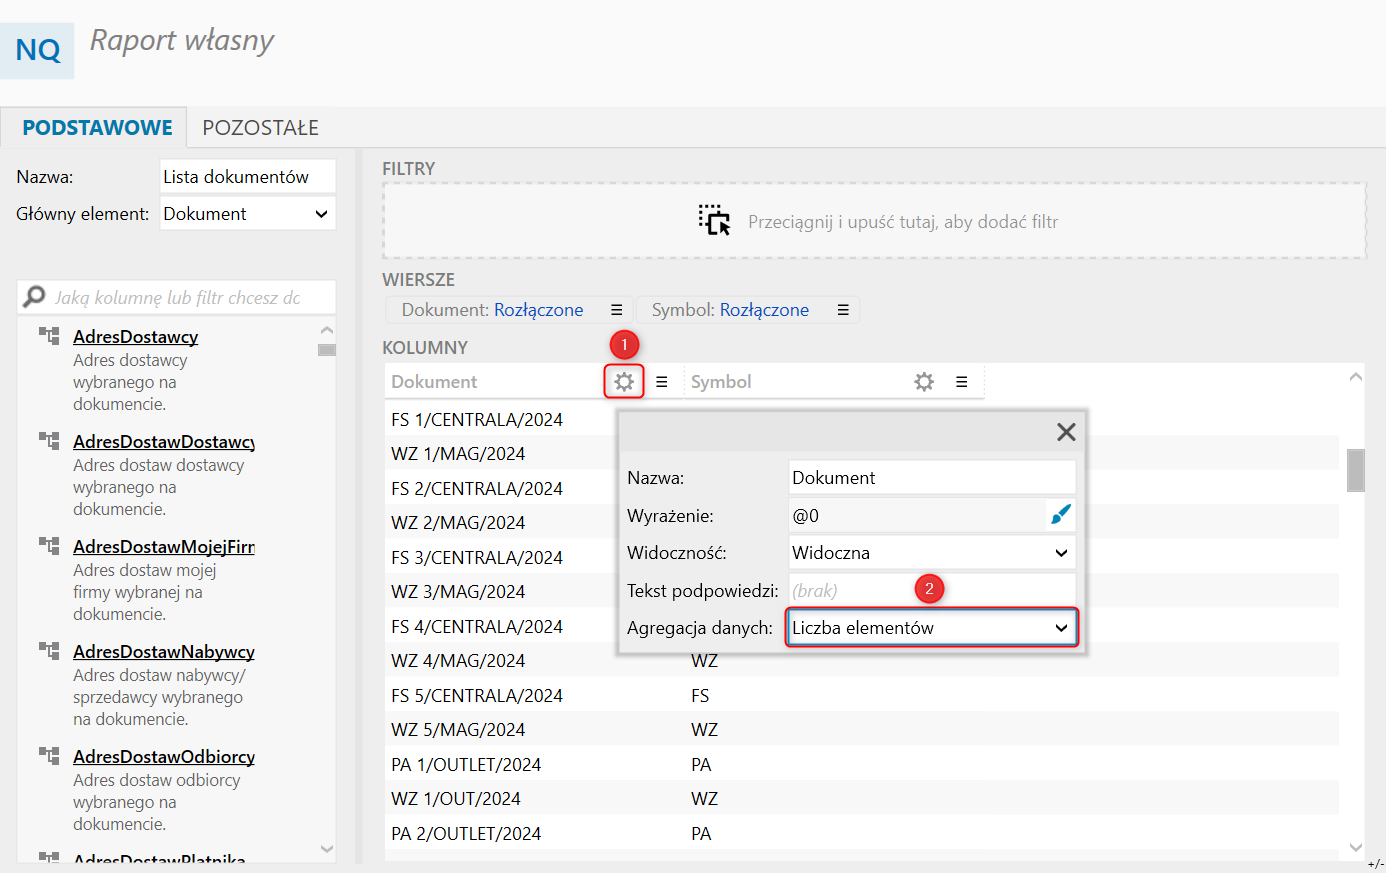The image size is (1386, 873).
Task: Click the Tekst podpowiedzi field
Action: 932,591
